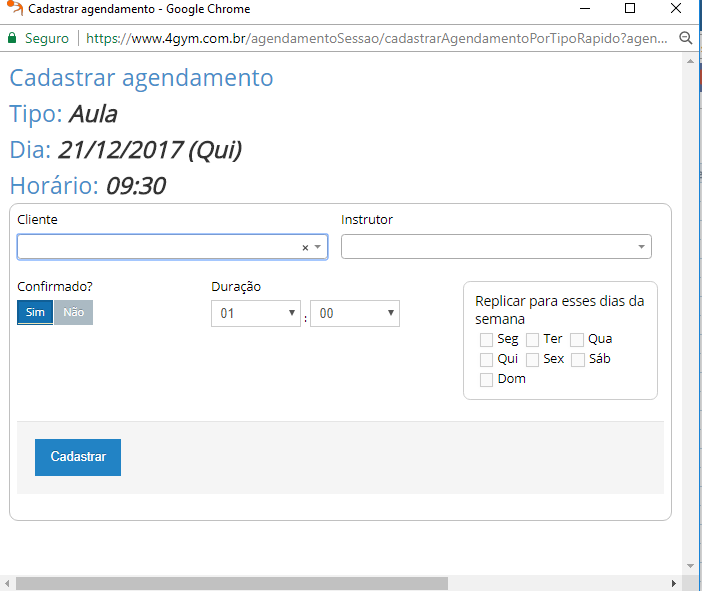Set Confirmado to Sim
Image resolution: width=702 pixels, height=591 pixels.
35,312
